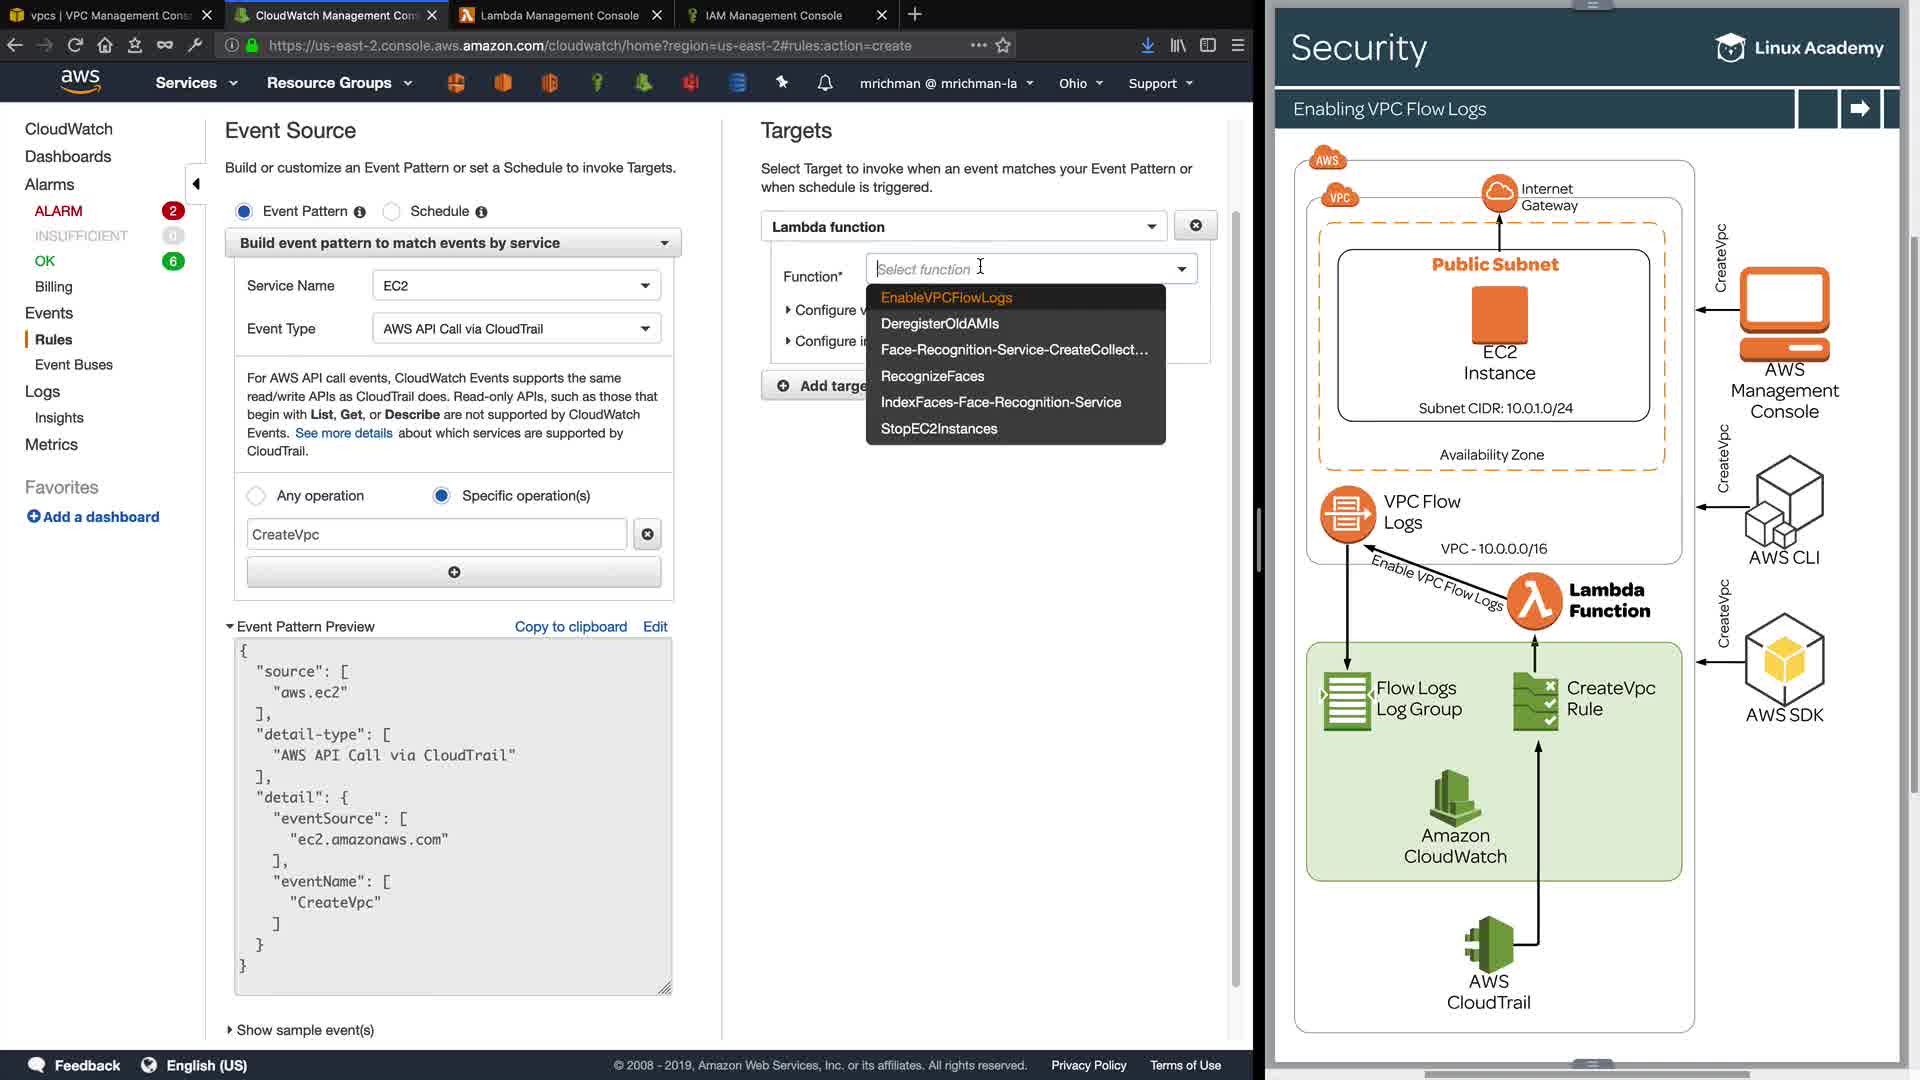Image resolution: width=1920 pixels, height=1080 pixels.
Task: Remove the CreateVpc operation entry
Action: coord(648,534)
